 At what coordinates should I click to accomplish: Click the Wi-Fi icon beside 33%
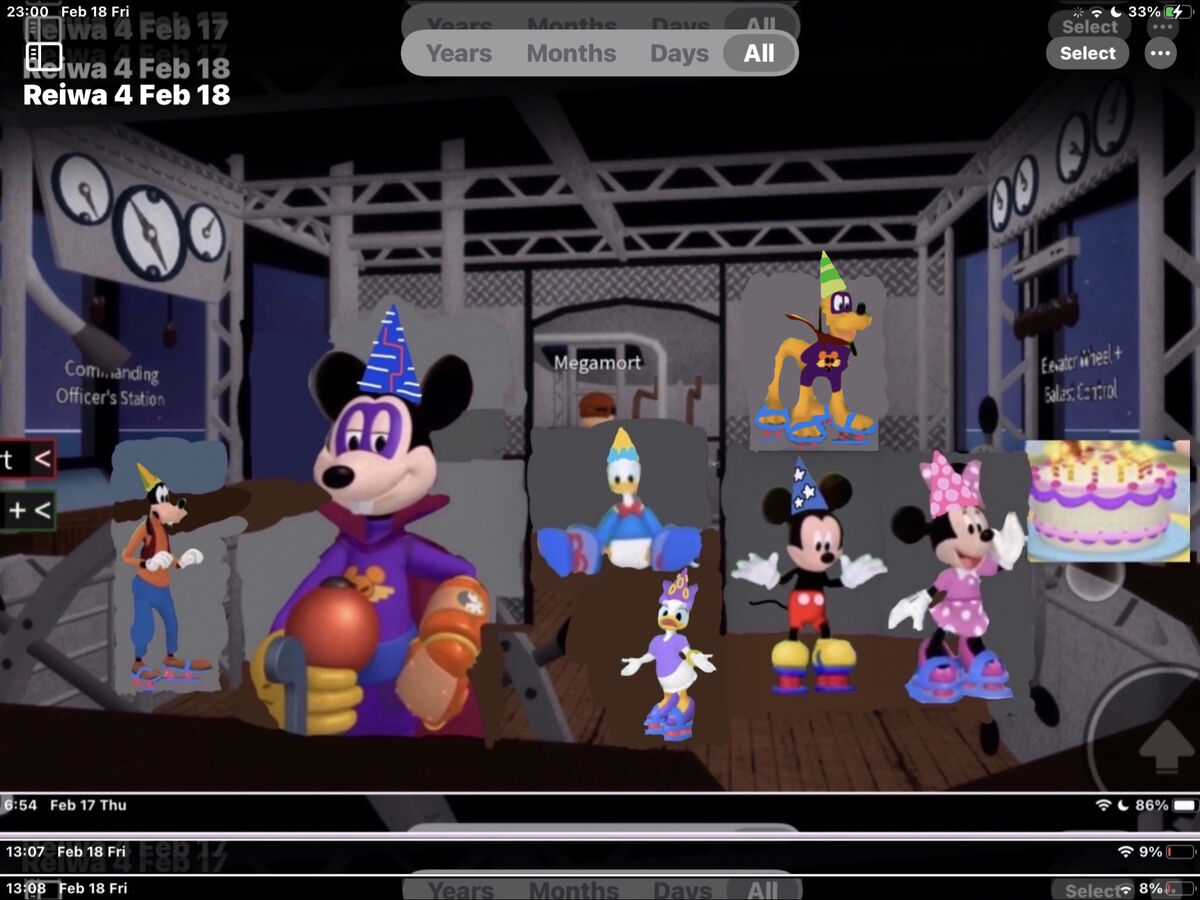pos(1096,12)
